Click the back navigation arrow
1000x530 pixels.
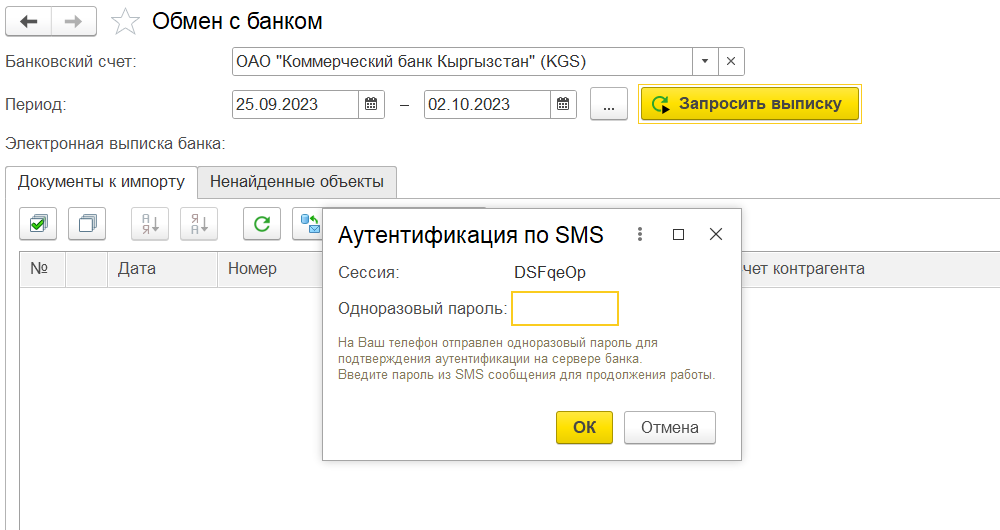click(30, 21)
